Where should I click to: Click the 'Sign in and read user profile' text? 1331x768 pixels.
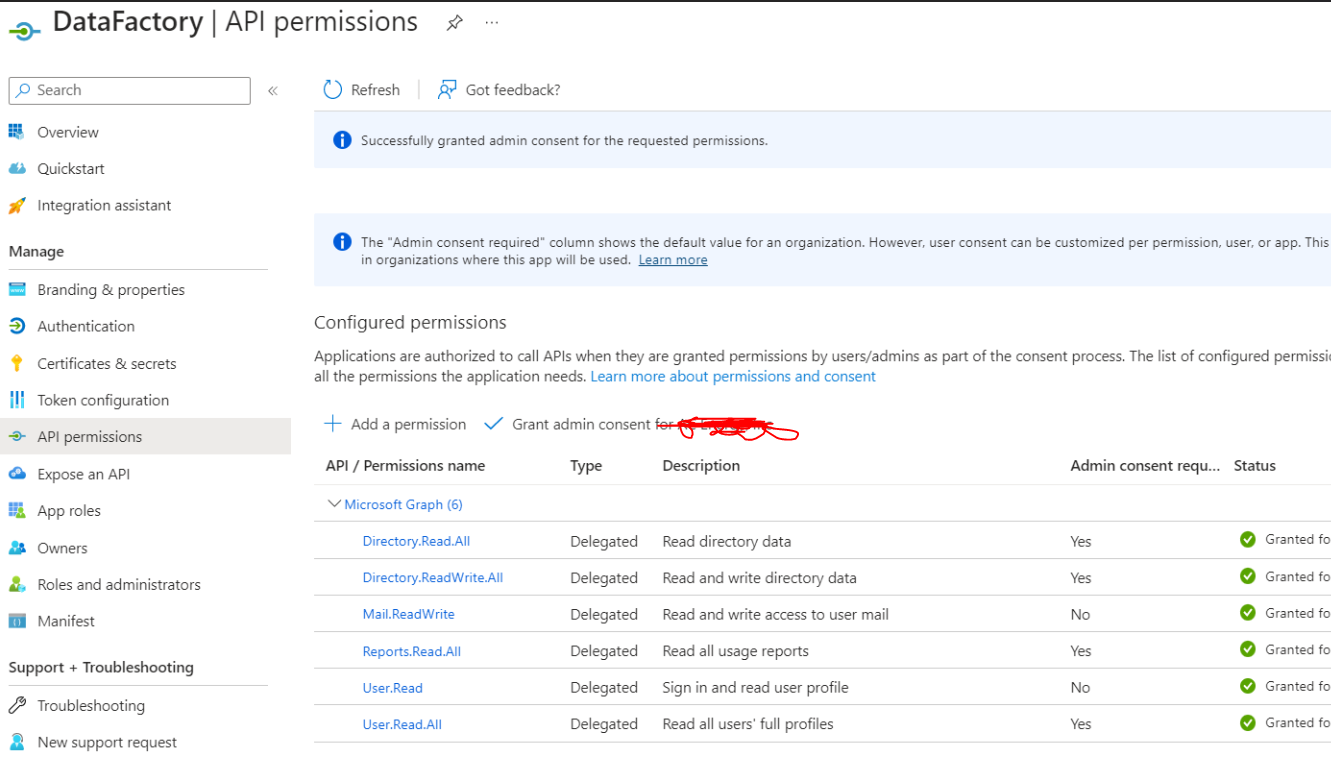755,688
